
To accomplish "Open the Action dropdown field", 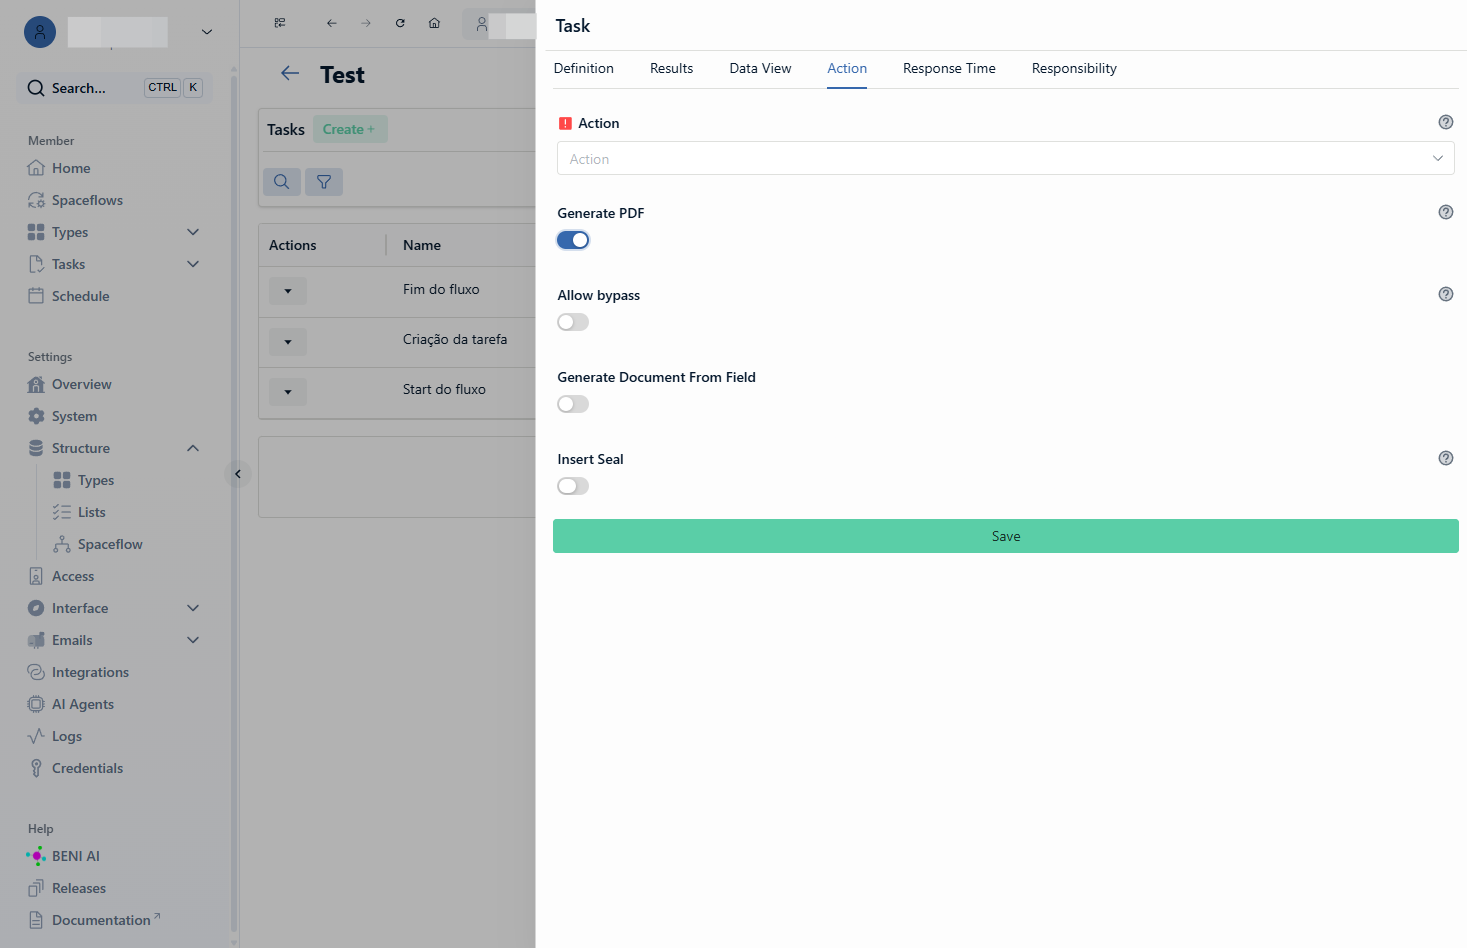I will 1005,158.
